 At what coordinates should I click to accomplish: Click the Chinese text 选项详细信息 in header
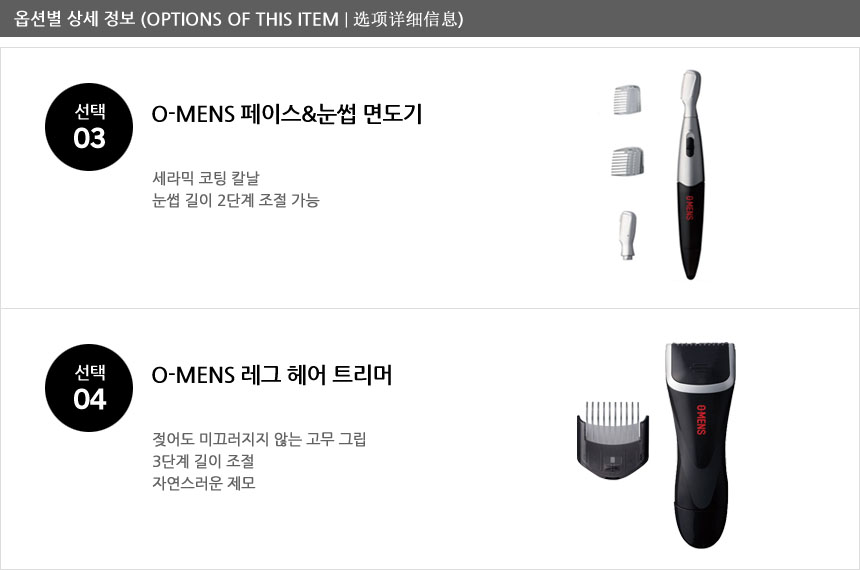click(405, 19)
